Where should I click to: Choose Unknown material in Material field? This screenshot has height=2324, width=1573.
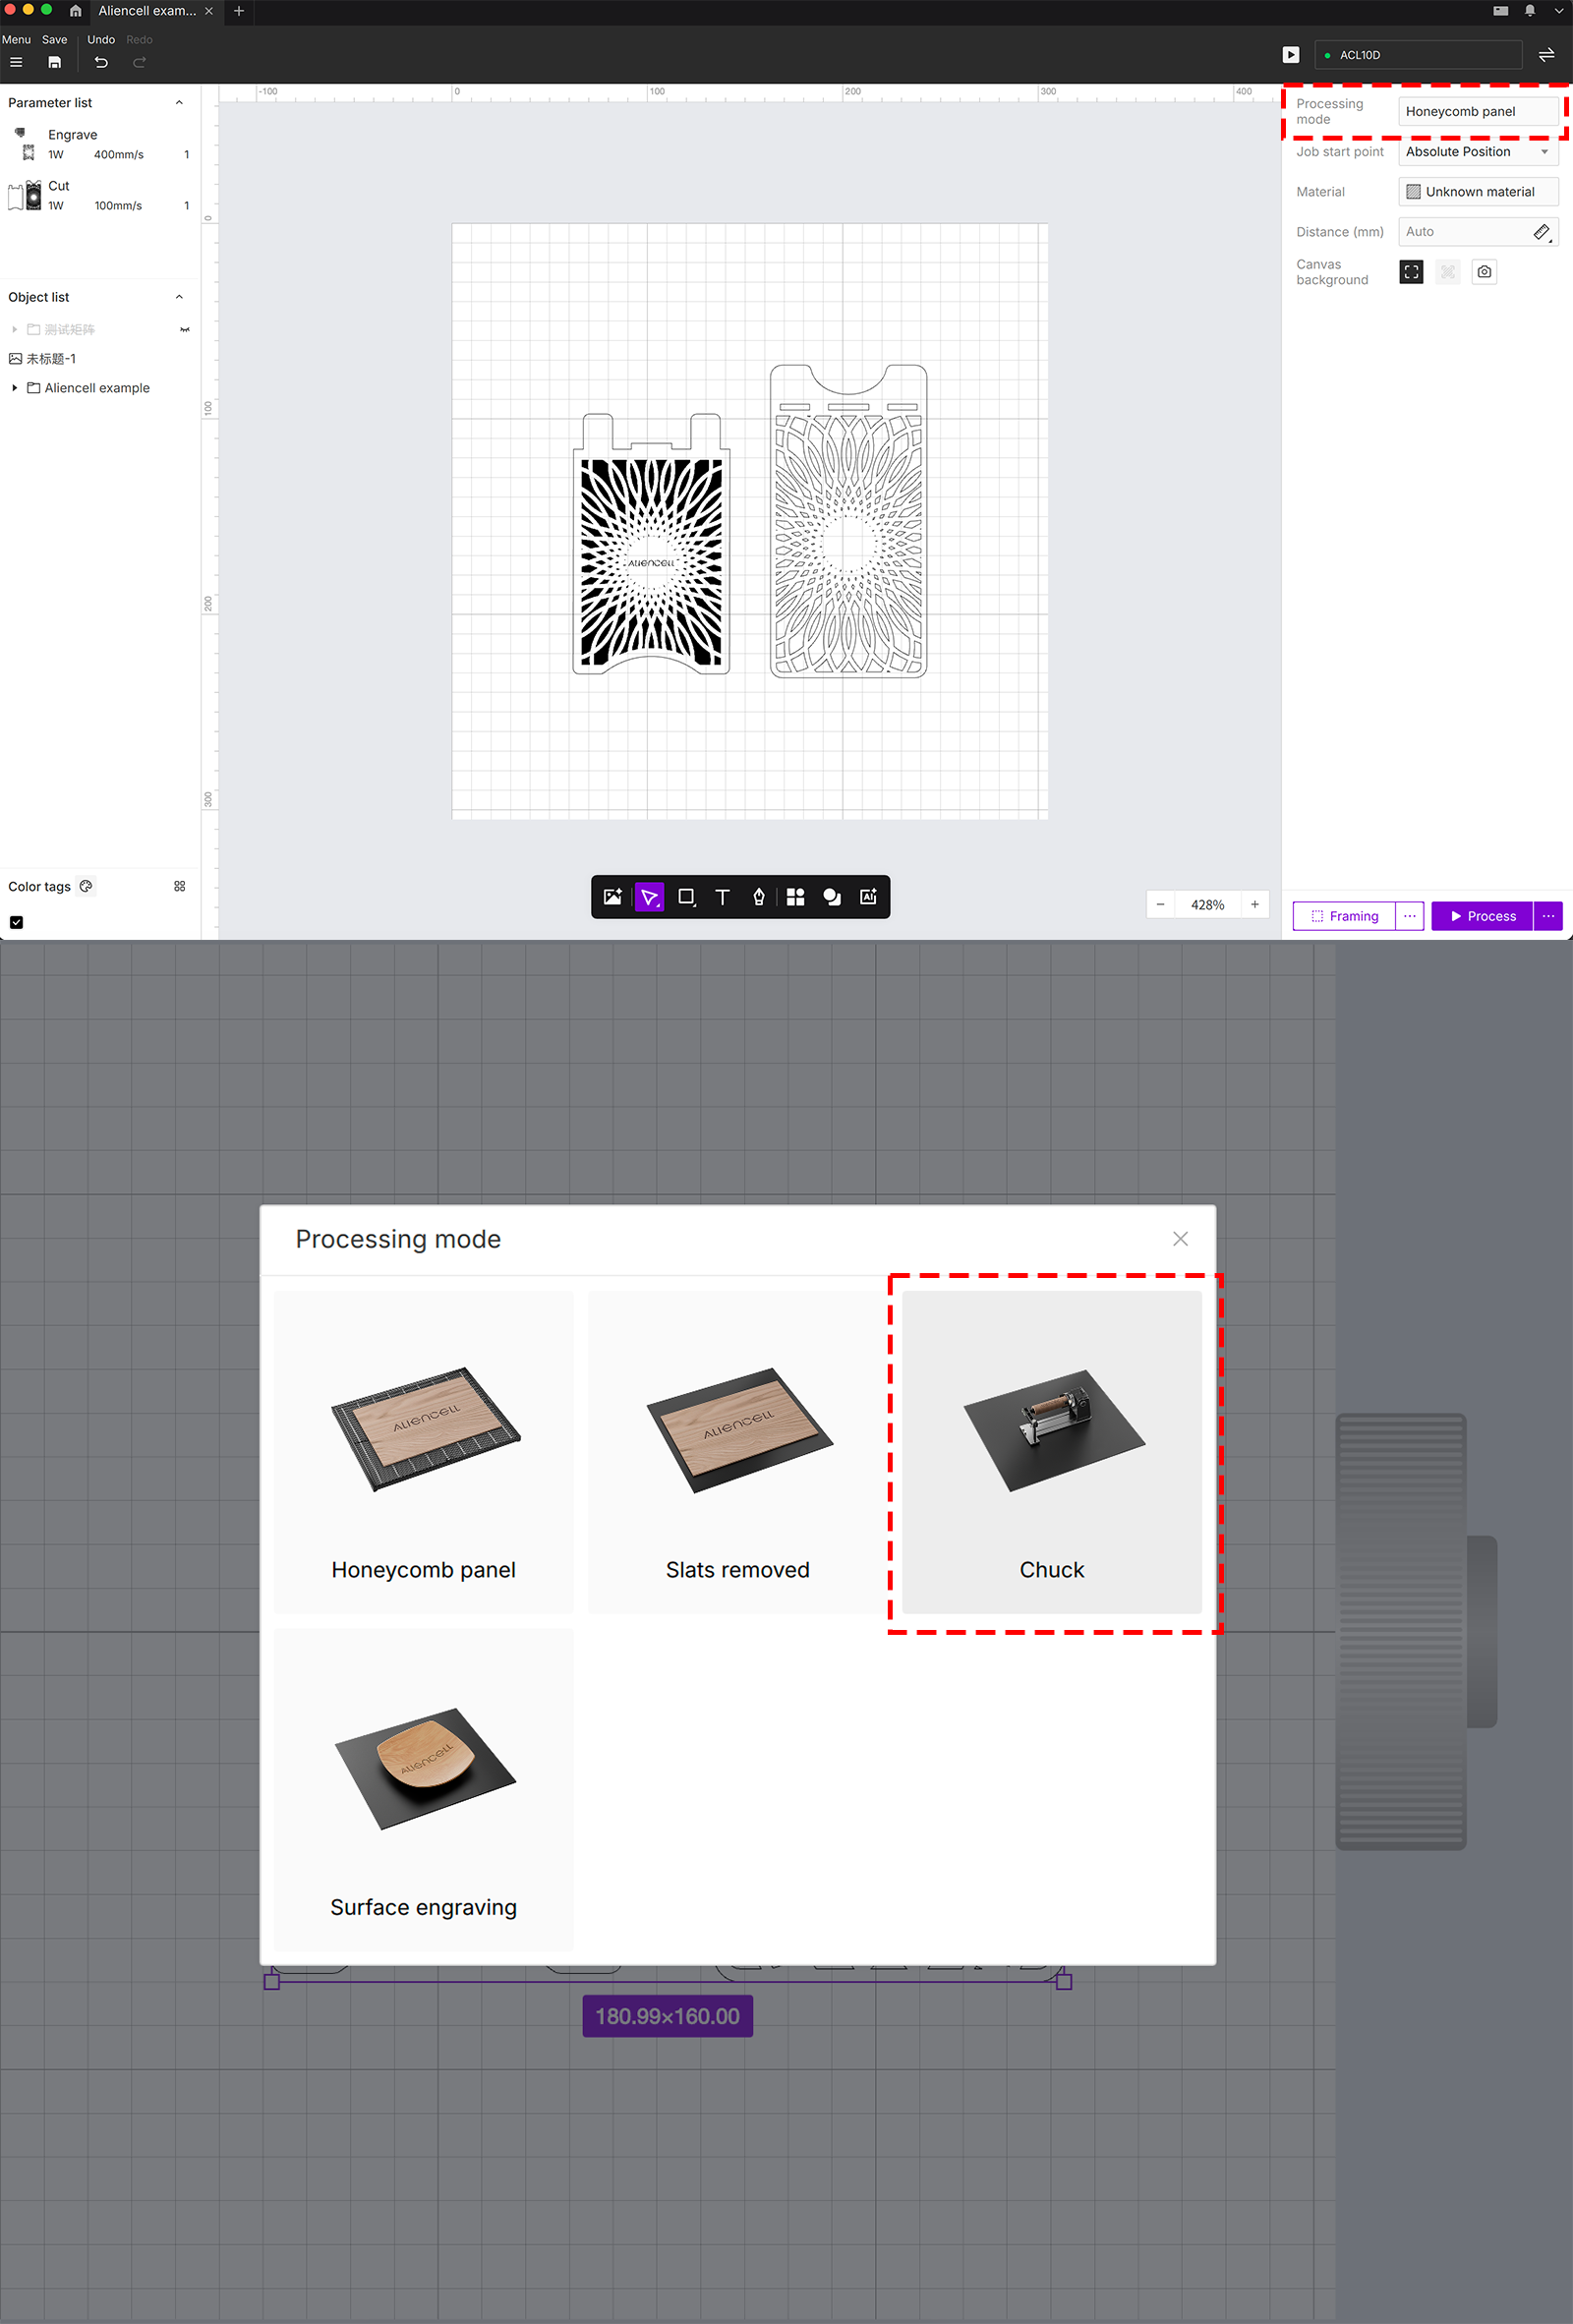point(1477,192)
